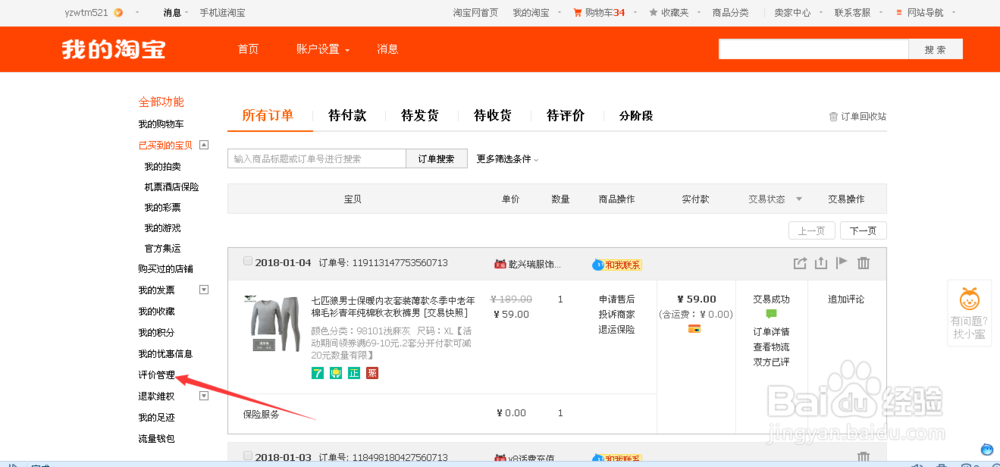
Task: Click the order recycle bin trash icon
Action: click(x=833, y=116)
